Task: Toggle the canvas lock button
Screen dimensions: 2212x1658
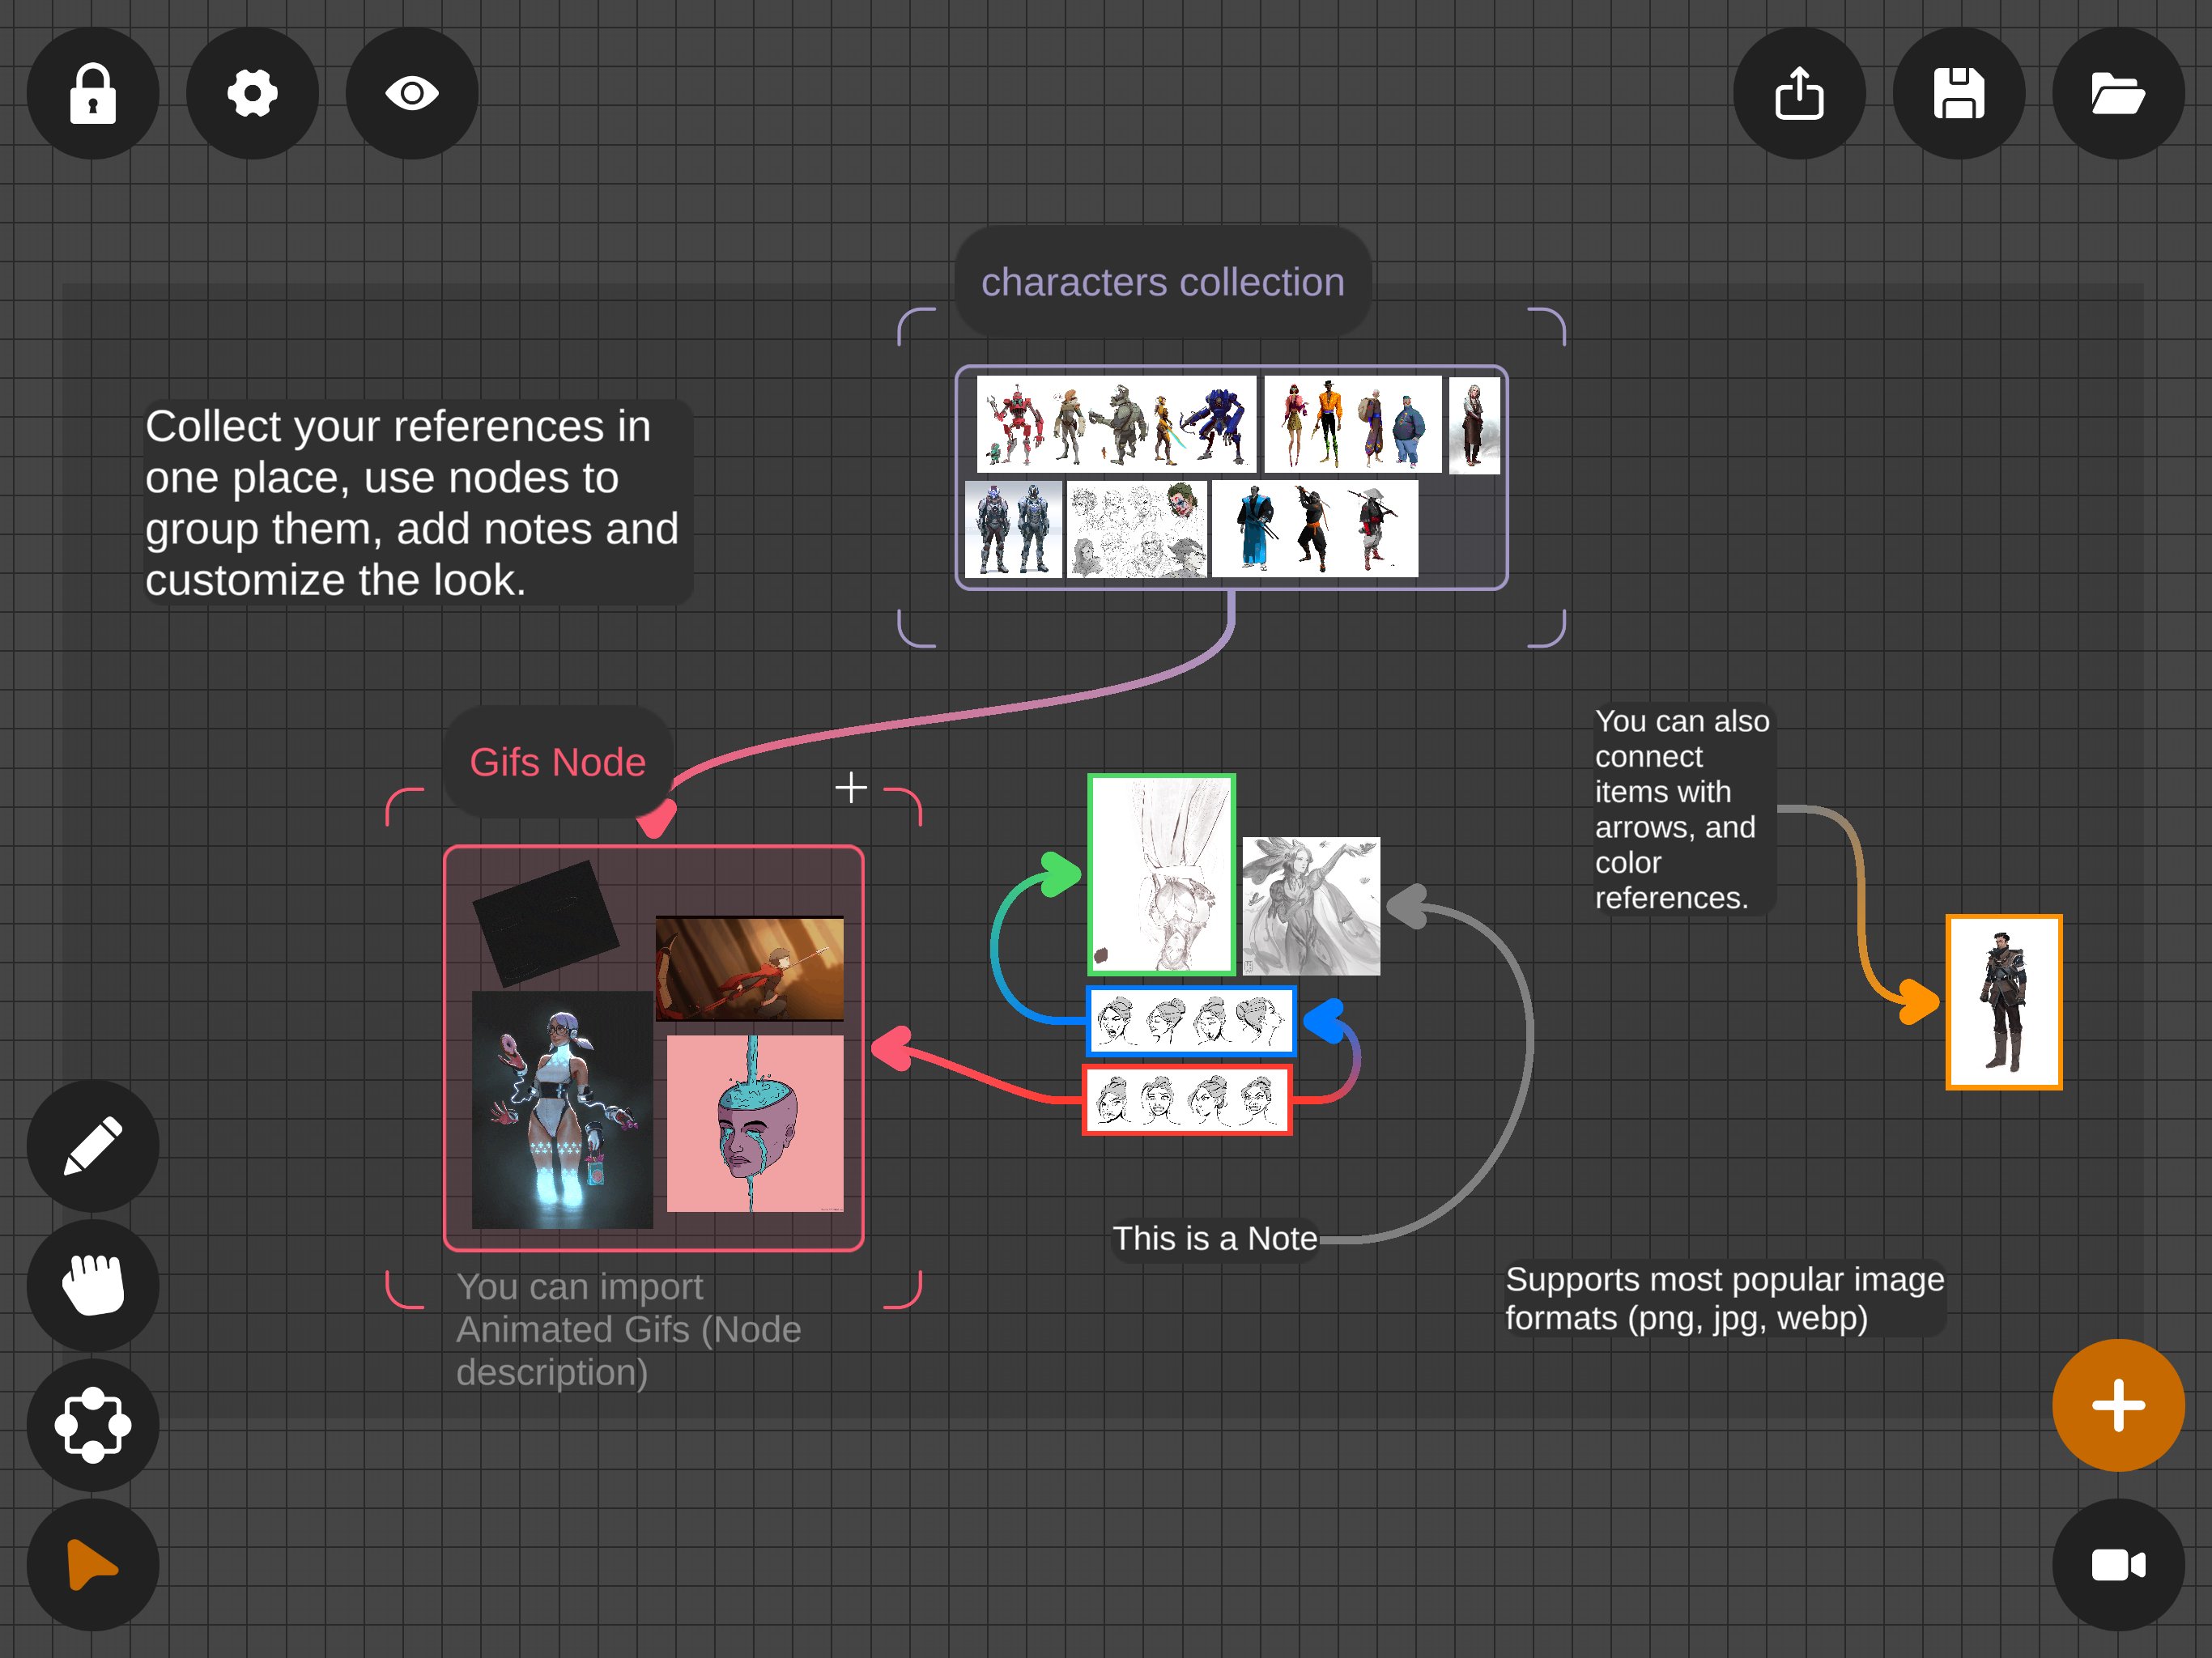Action: tap(92, 93)
